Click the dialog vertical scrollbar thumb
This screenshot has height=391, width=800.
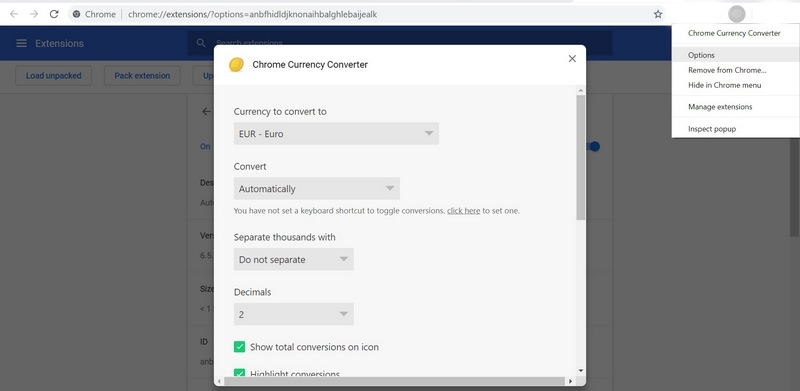tap(581, 157)
